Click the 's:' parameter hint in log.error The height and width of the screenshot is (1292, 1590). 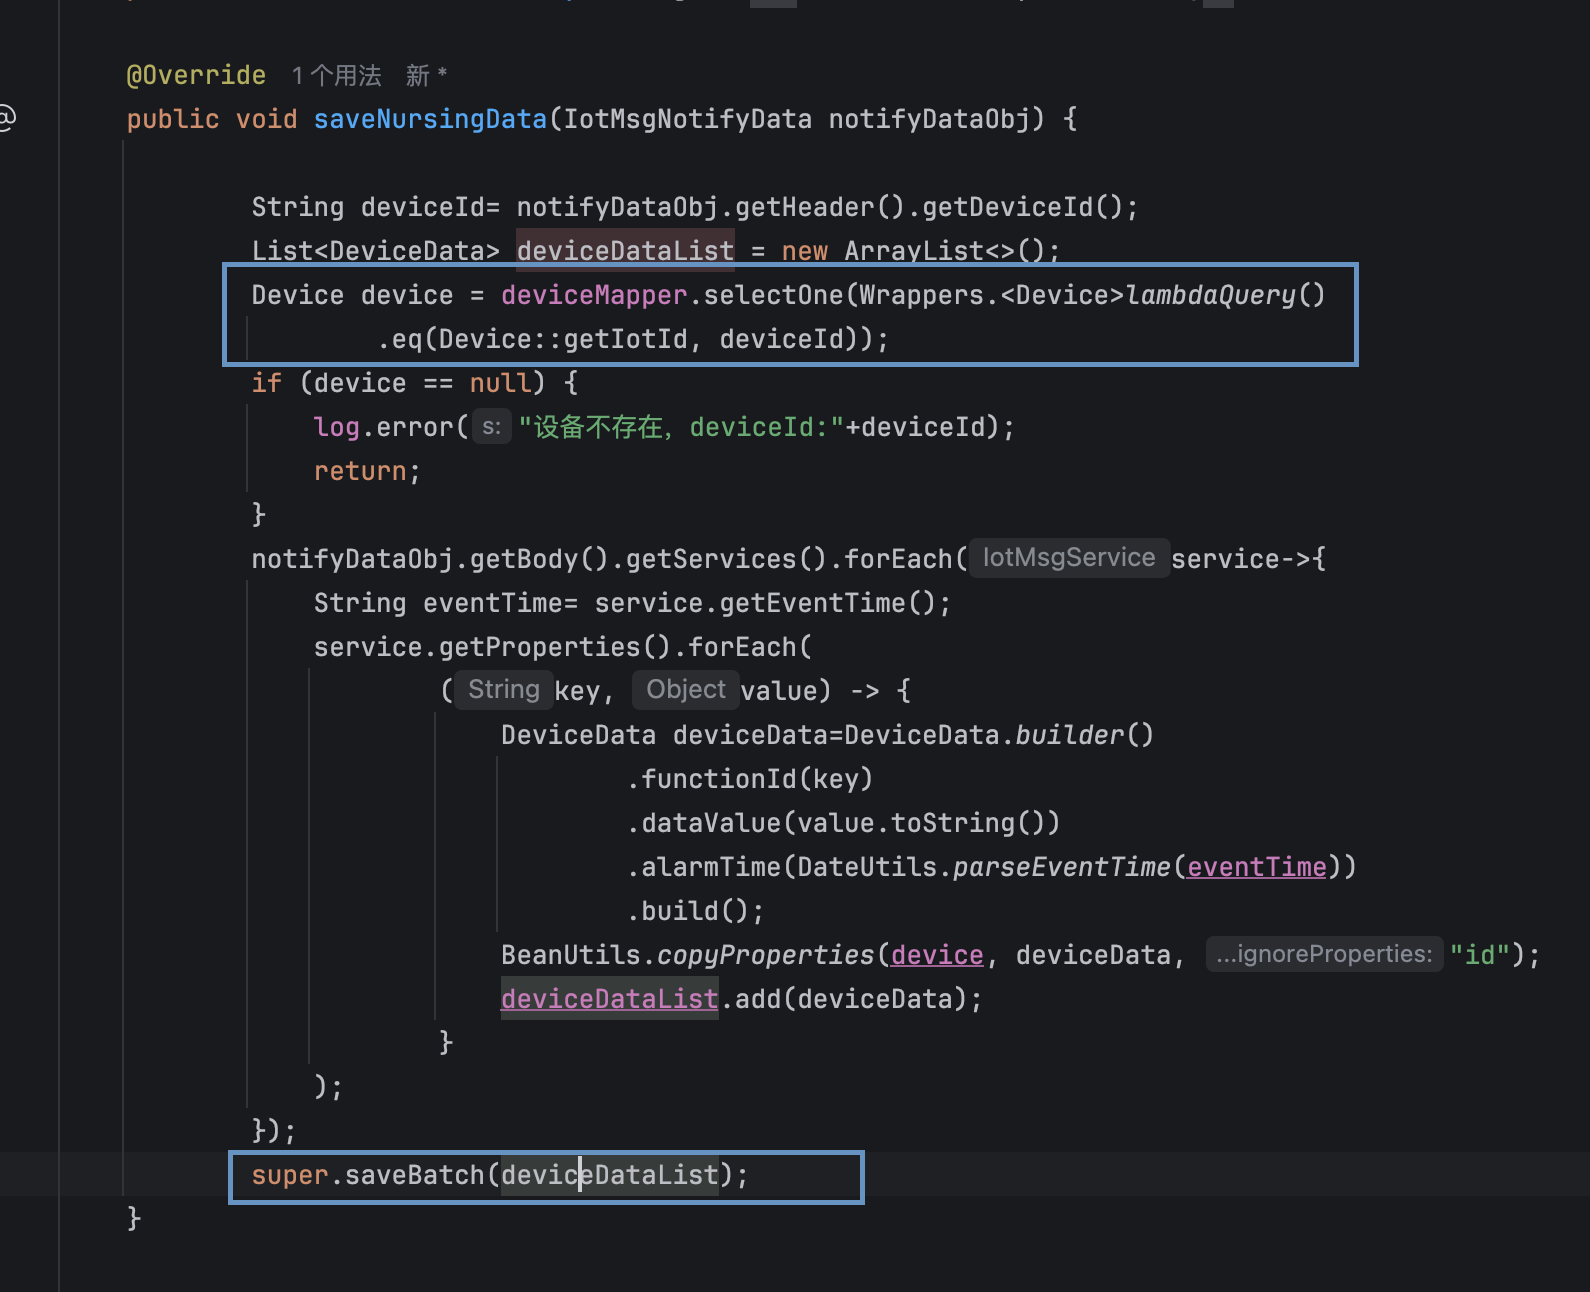pos(491,427)
